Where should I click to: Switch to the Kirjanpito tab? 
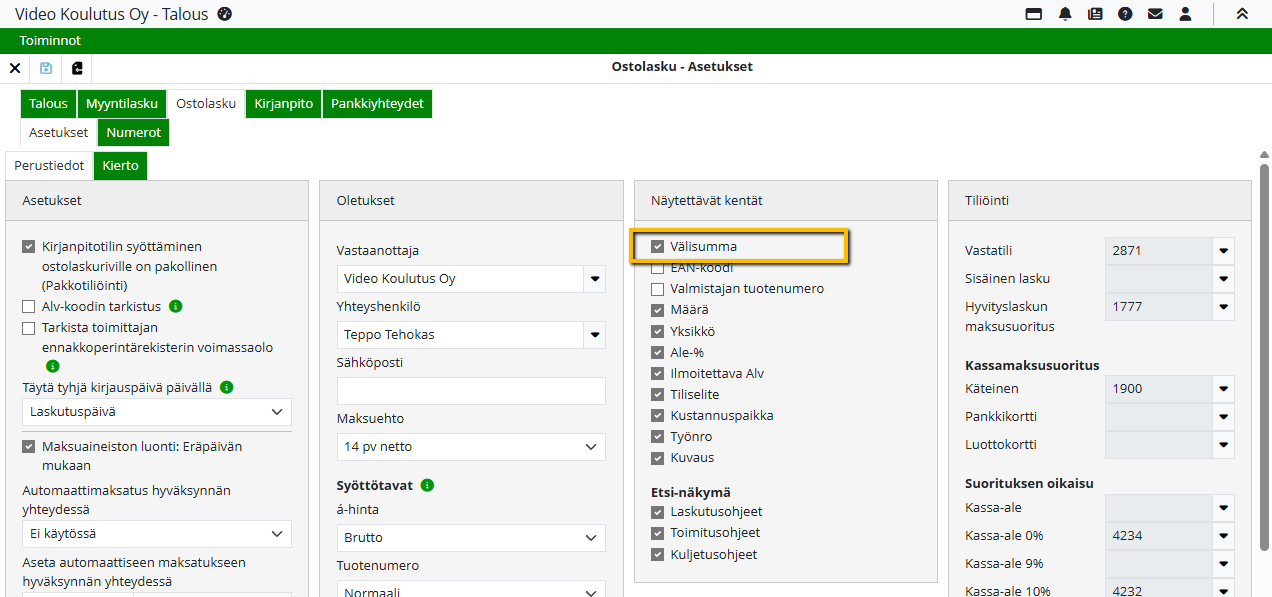point(284,104)
